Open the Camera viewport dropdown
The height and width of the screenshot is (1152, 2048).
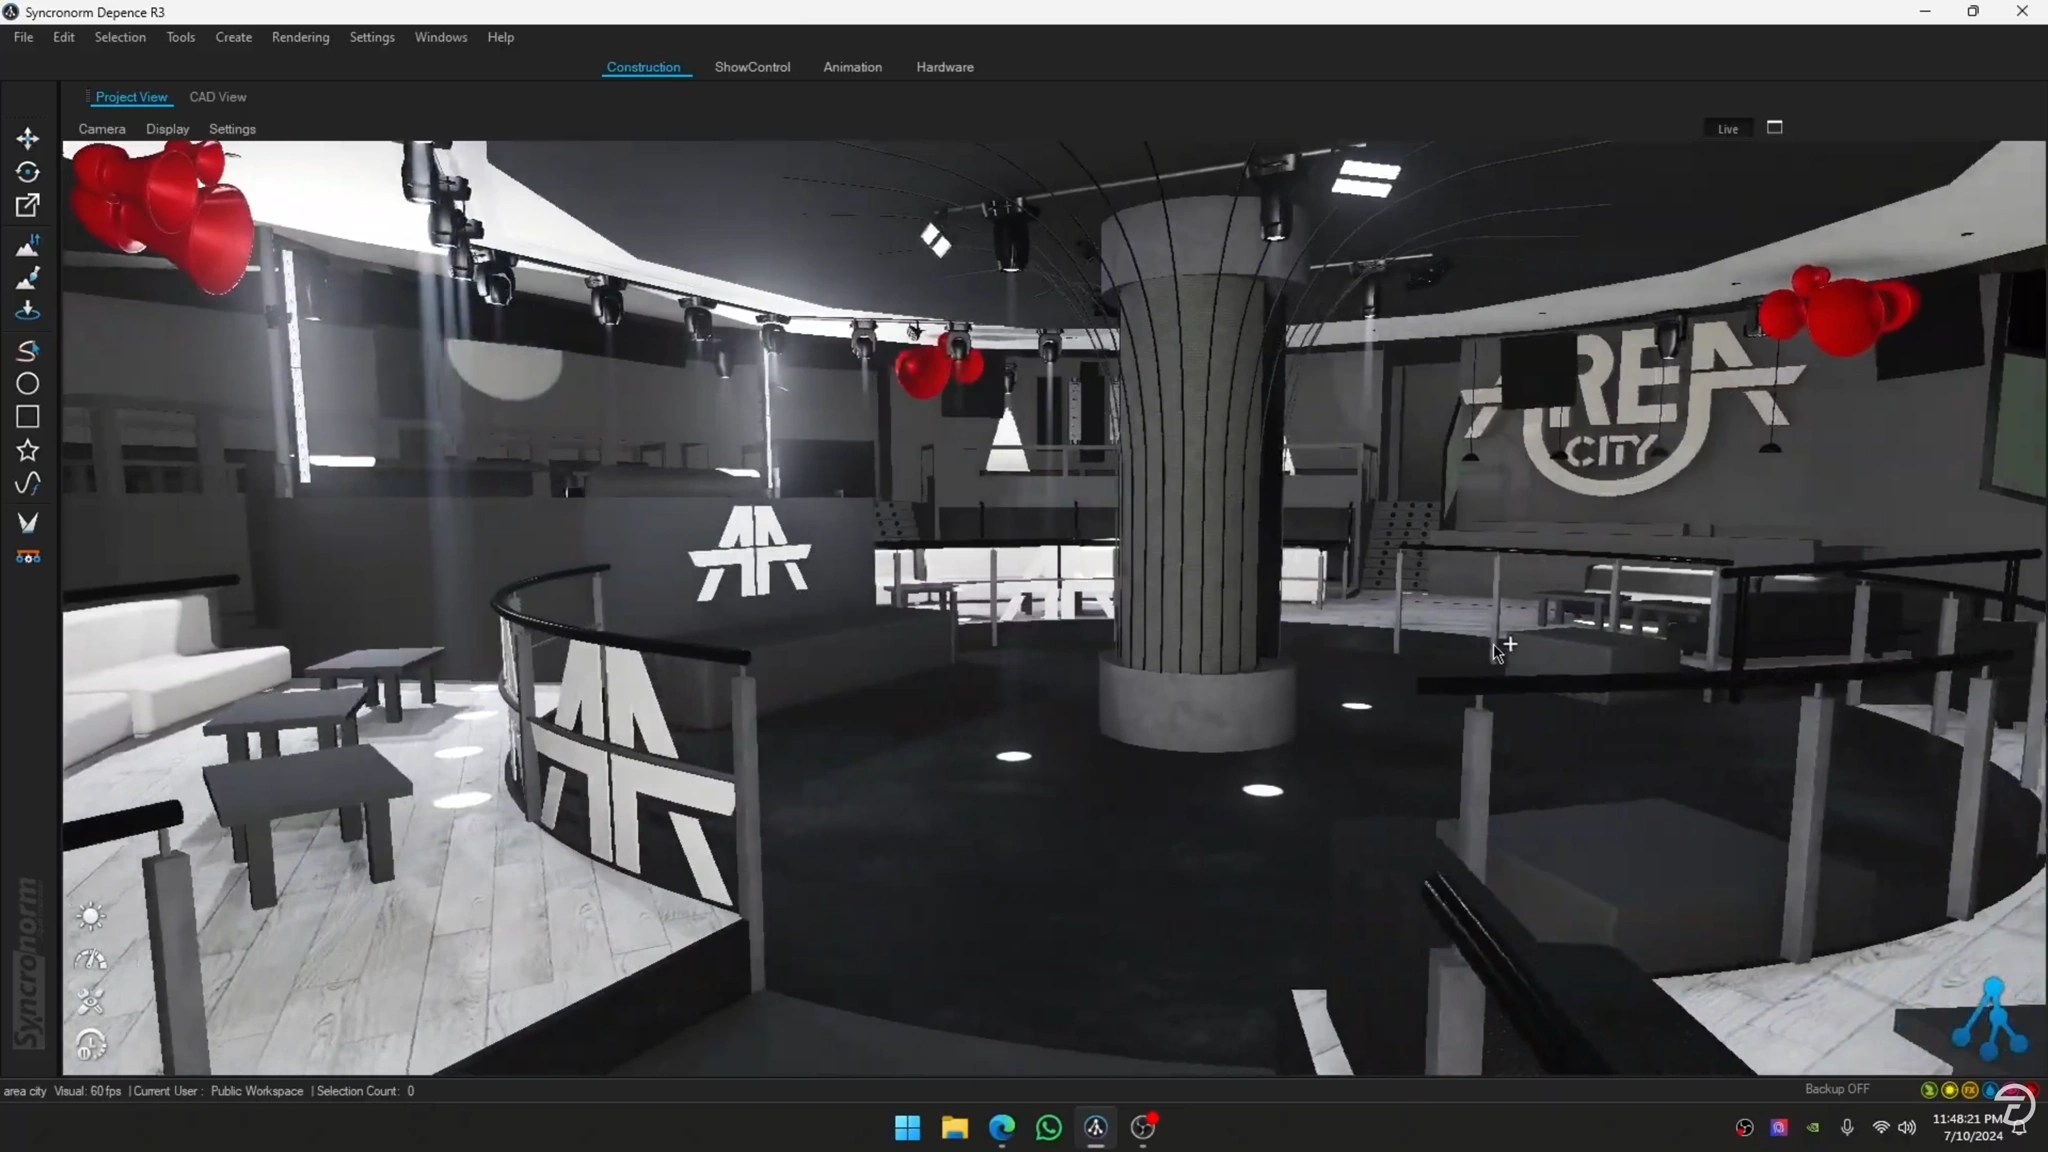[102, 129]
